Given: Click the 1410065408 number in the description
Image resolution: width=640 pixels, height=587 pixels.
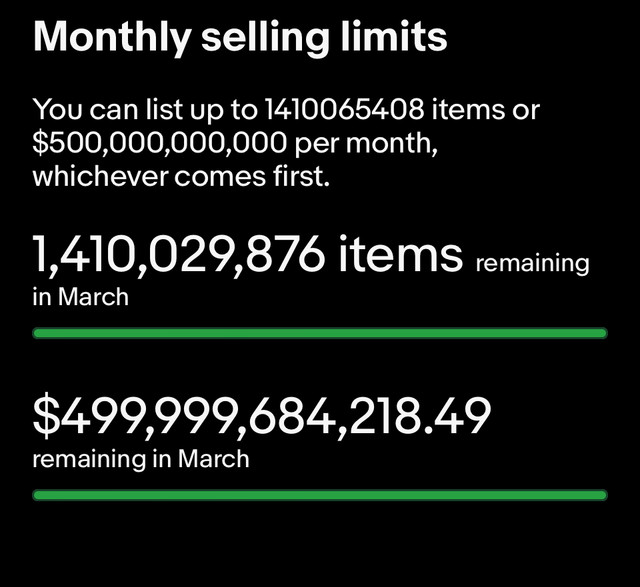Looking at the screenshot, I should point(344,109).
